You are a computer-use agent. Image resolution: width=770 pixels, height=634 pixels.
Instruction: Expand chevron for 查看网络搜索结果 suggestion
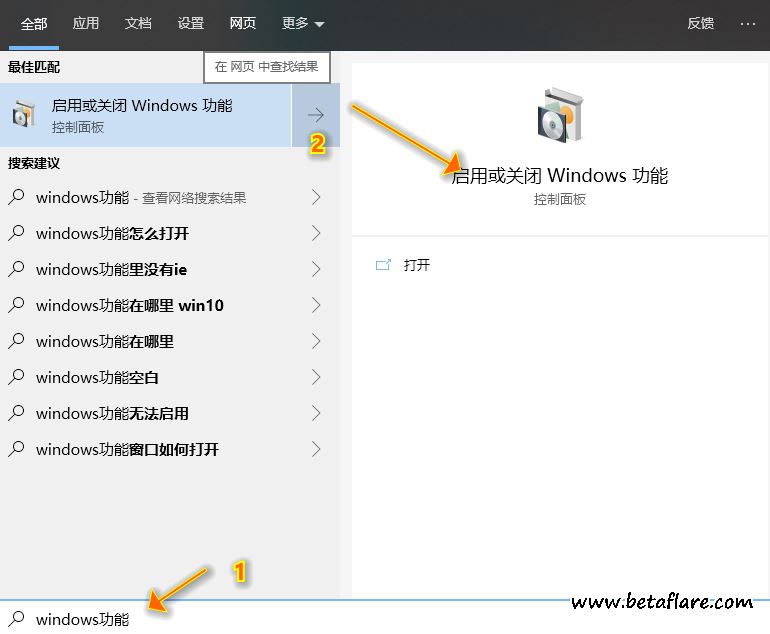click(x=316, y=197)
